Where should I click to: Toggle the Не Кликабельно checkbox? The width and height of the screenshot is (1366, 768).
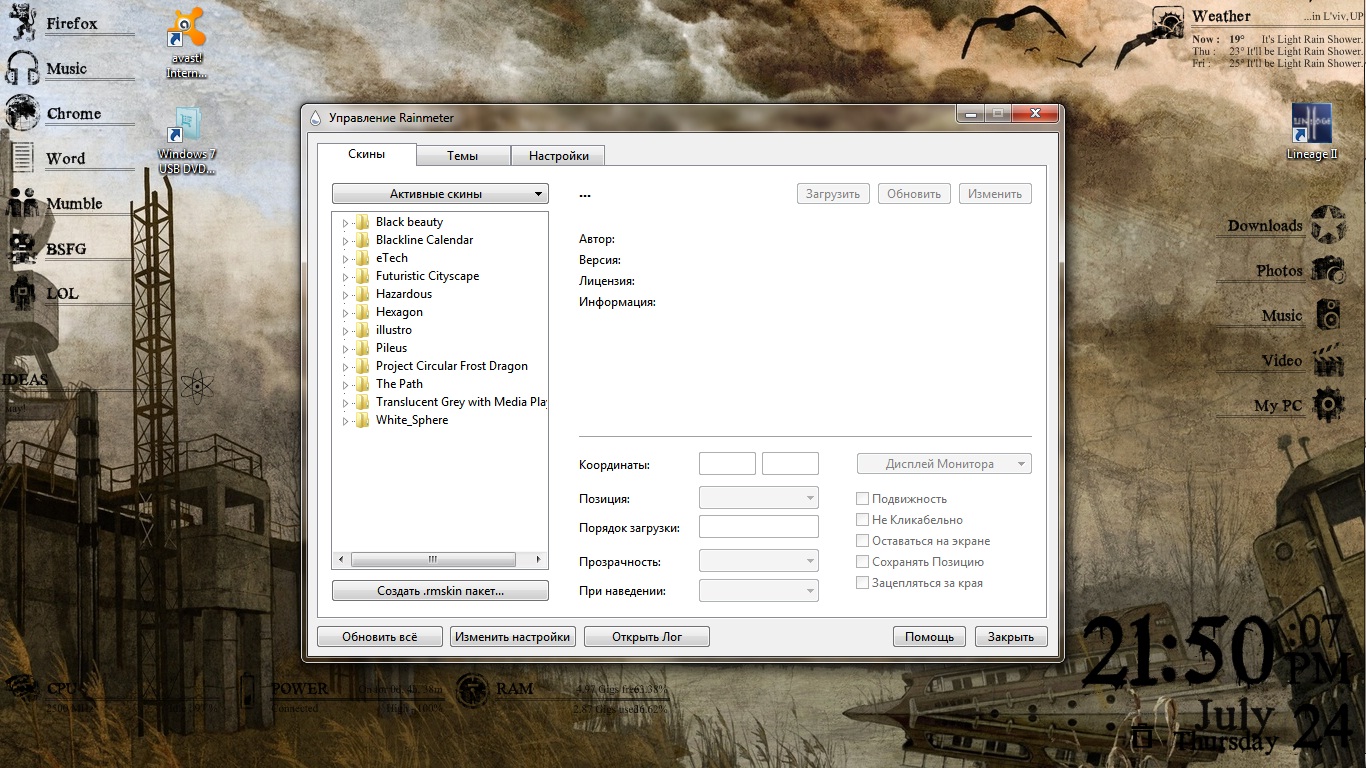(x=862, y=520)
